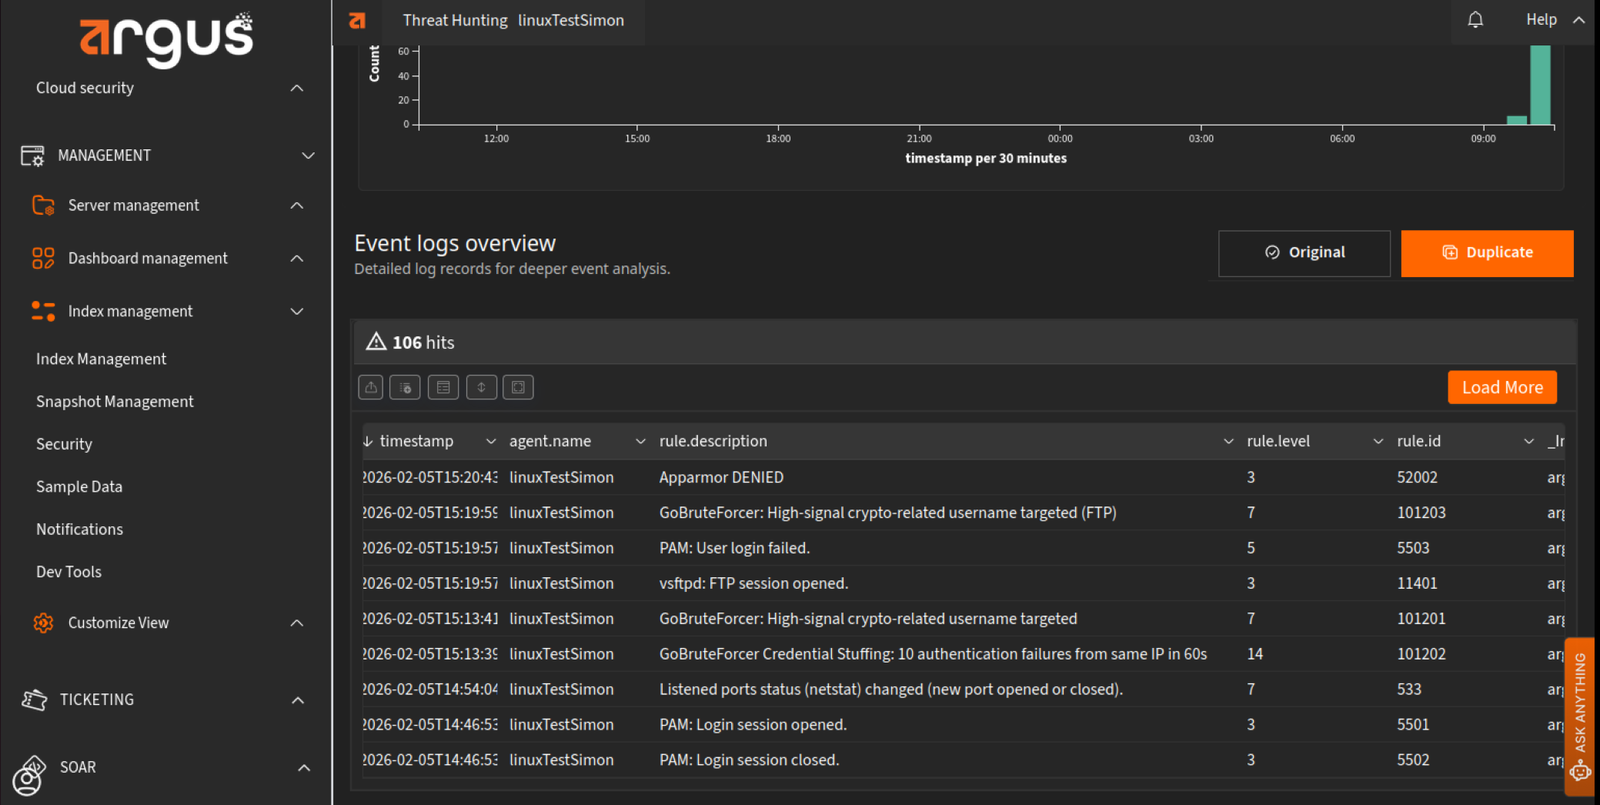The image size is (1600, 805).
Task: Collapse the Index management section
Action: tap(297, 311)
